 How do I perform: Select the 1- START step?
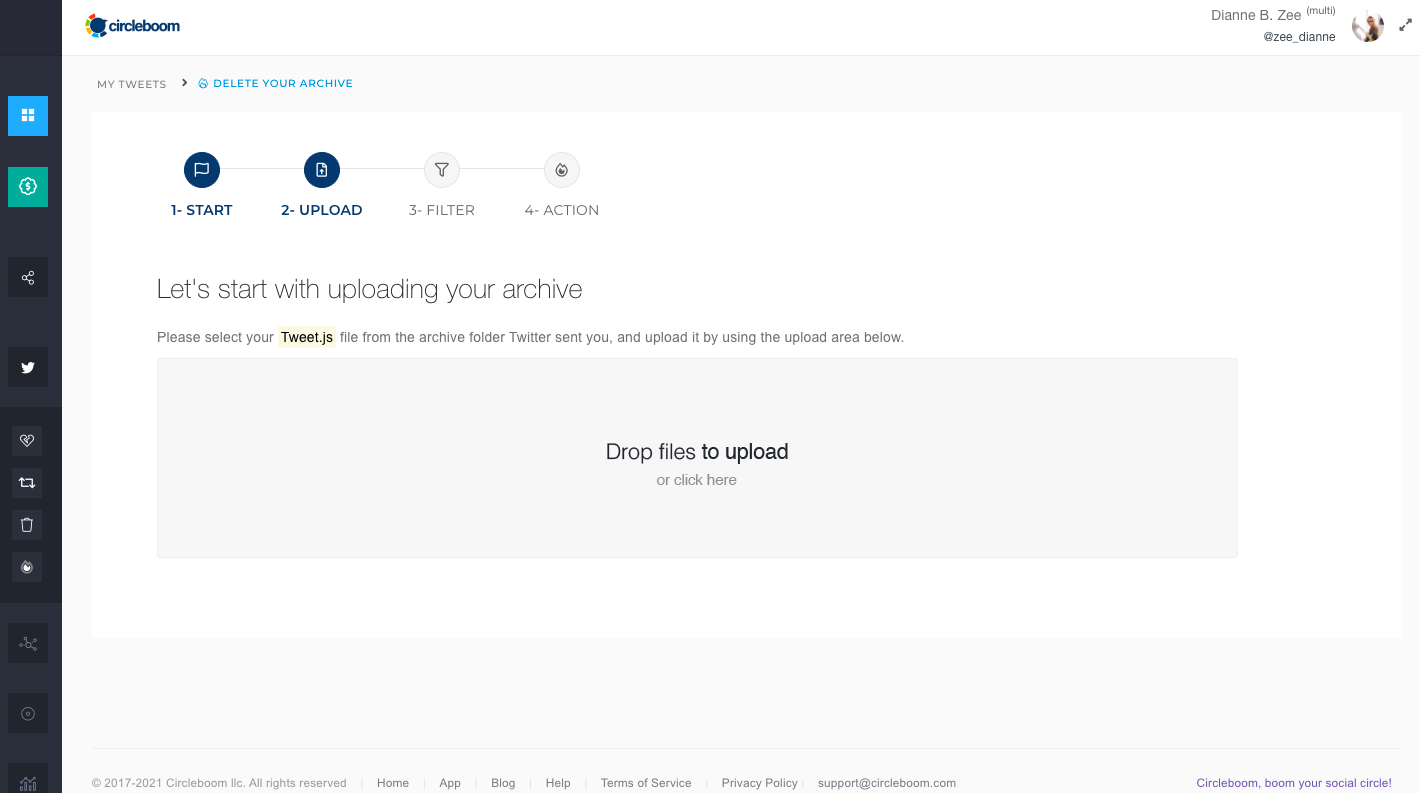[x=202, y=170]
